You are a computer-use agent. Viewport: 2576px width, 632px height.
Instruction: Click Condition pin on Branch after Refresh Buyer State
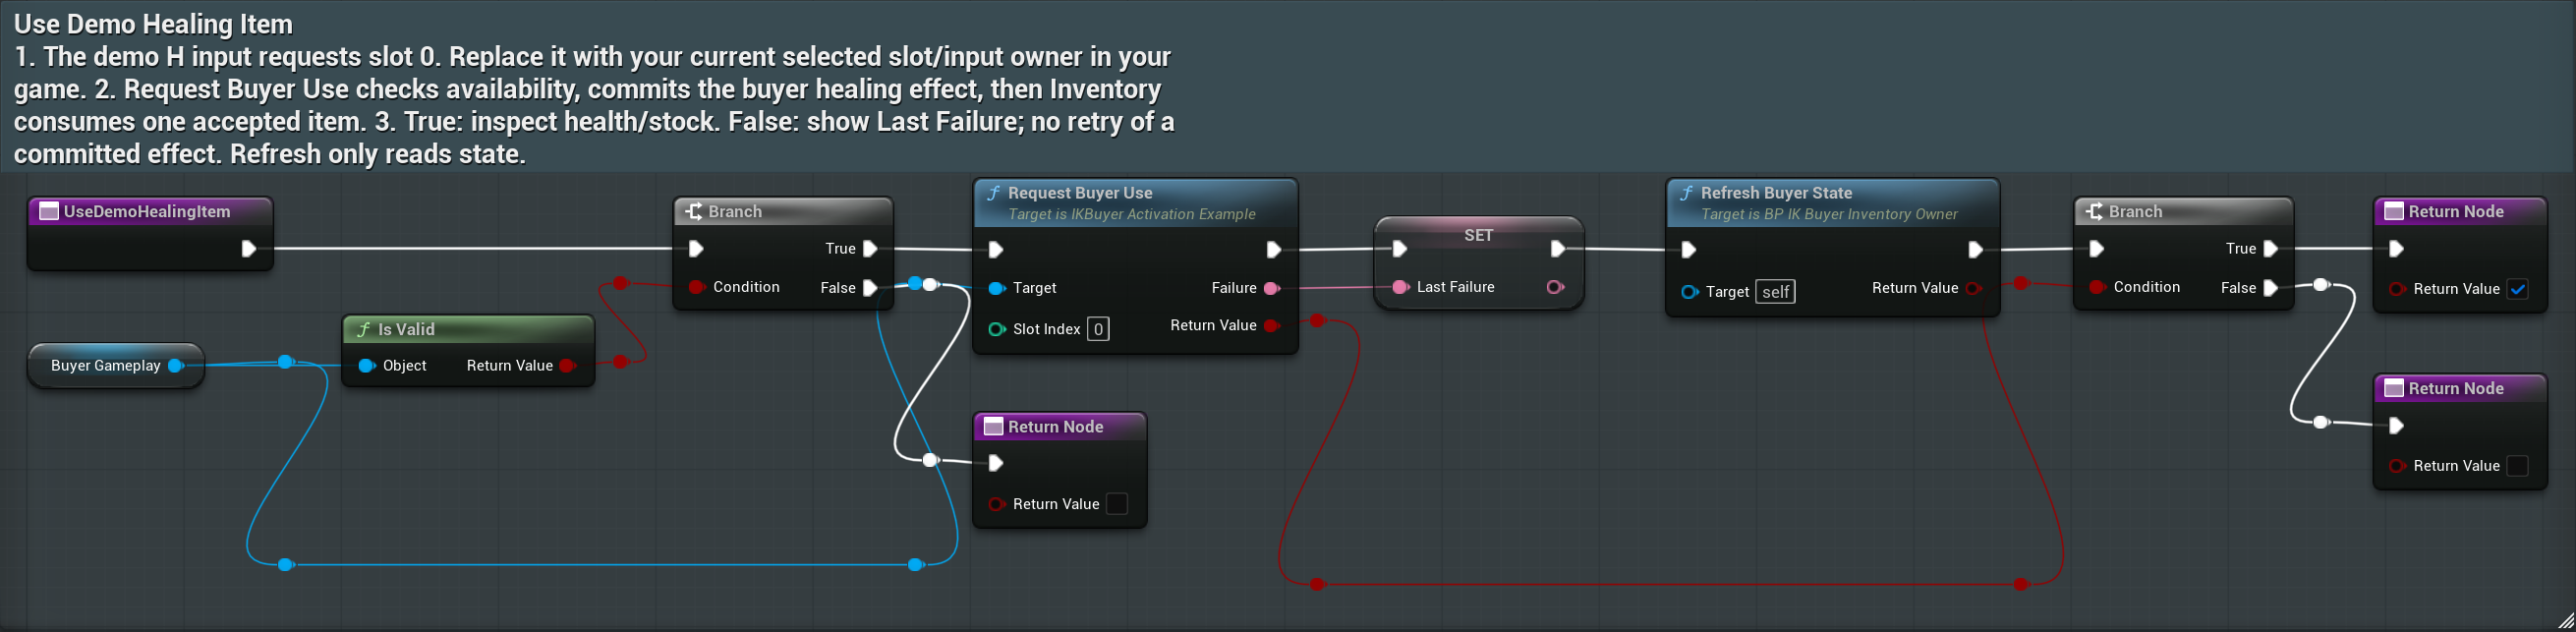[2097, 287]
